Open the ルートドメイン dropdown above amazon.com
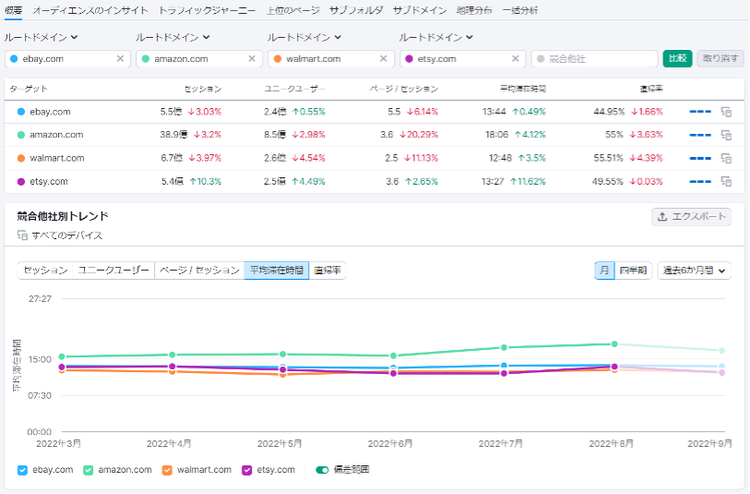The width and height of the screenshot is (750, 494). (x=173, y=37)
